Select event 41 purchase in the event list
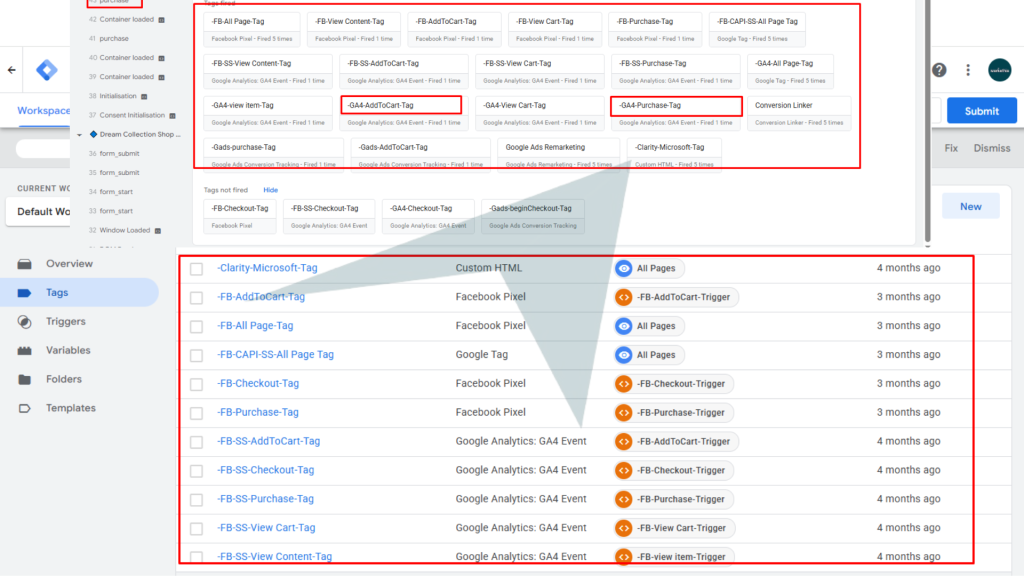 (114, 39)
